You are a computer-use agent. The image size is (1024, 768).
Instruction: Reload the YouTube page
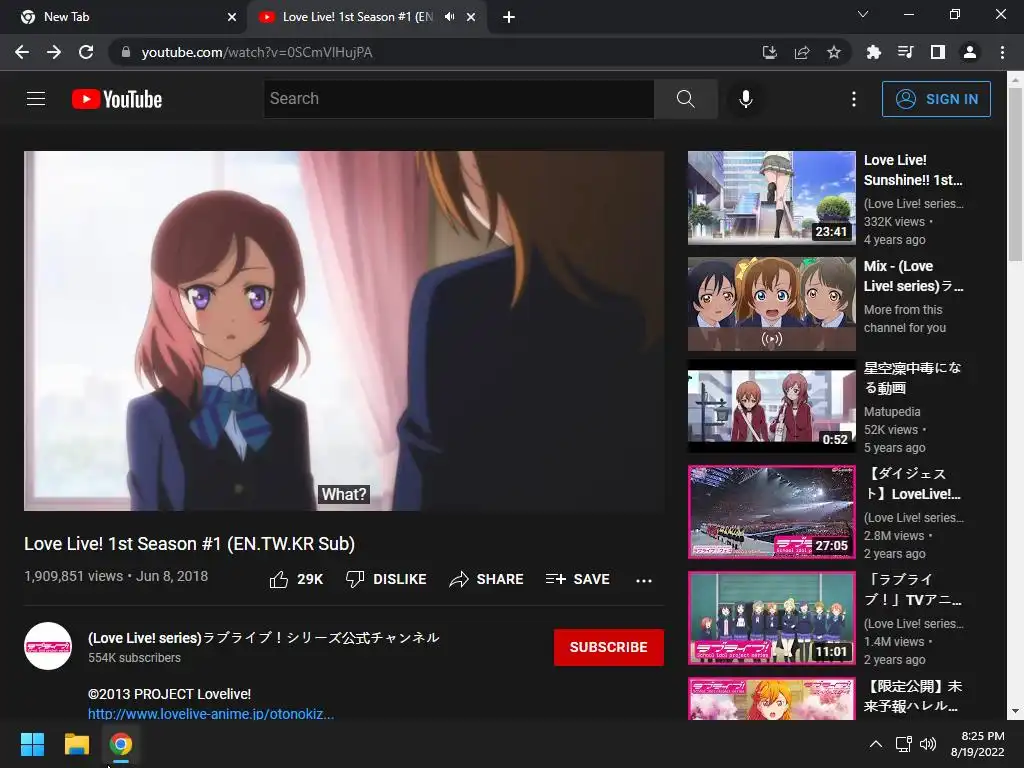[86, 52]
